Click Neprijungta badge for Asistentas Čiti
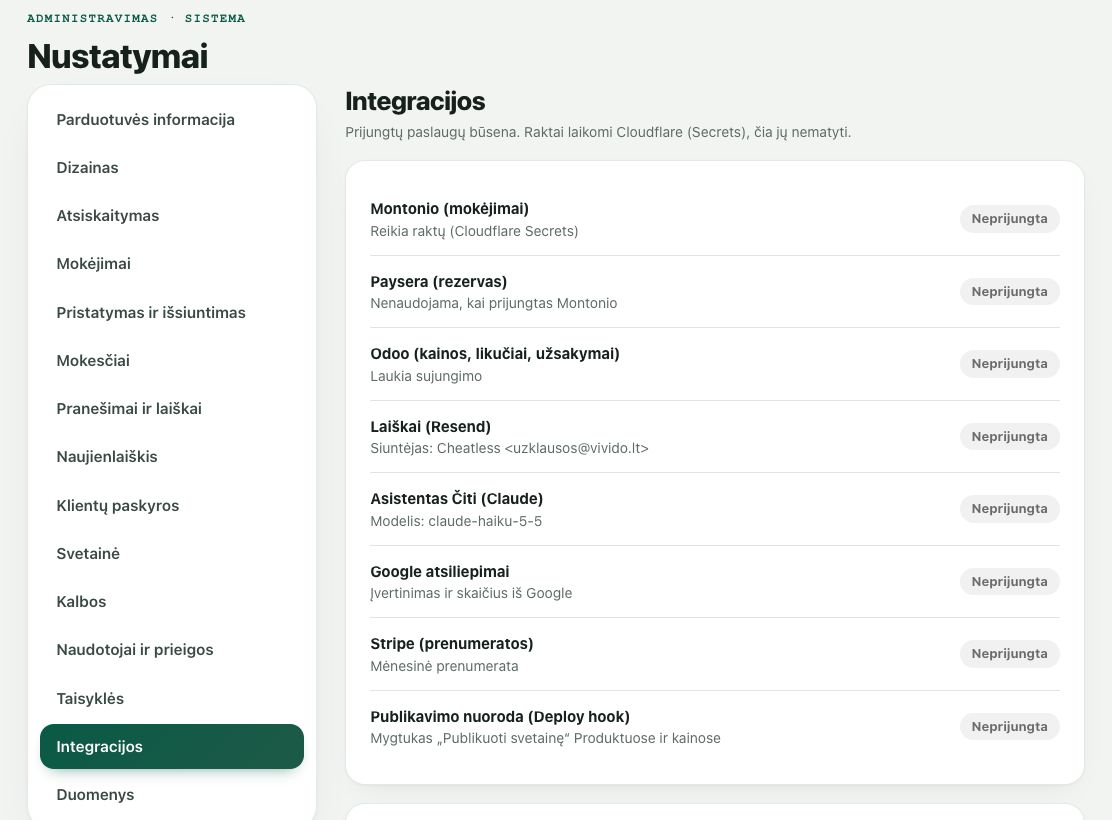This screenshot has width=1112, height=820. [1009, 509]
